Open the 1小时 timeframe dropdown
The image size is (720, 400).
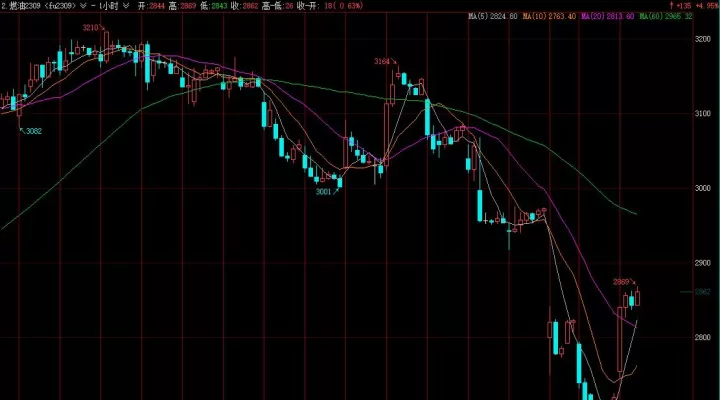tap(126, 6)
